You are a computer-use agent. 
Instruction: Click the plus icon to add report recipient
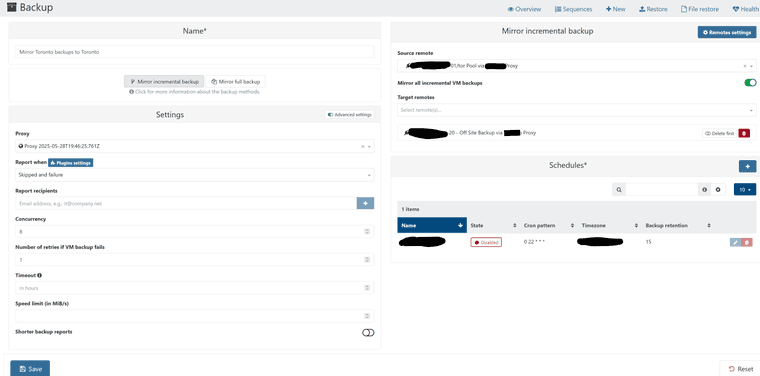[x=365, y=203]
